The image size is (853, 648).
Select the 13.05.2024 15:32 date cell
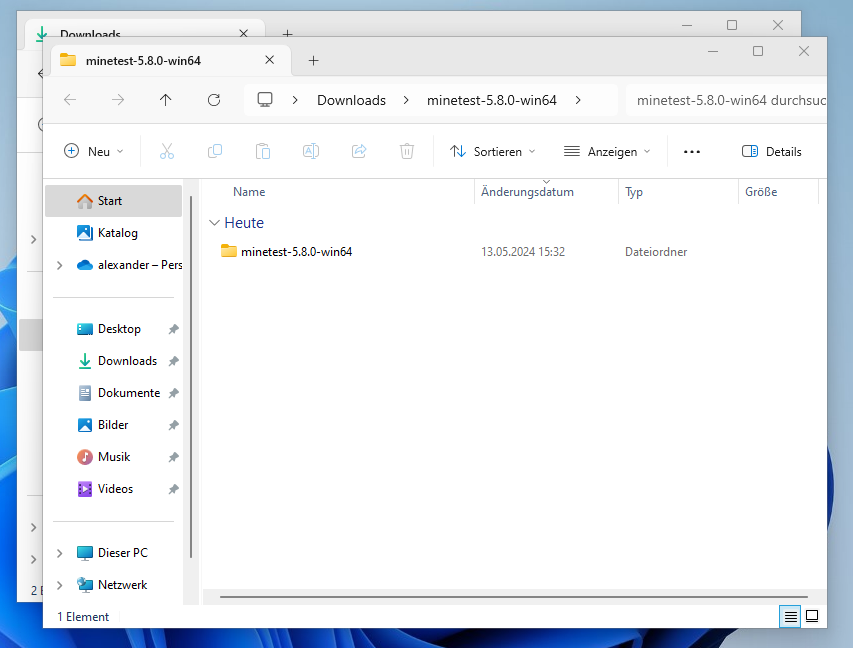pyautogui.click(x=523, y=252)
